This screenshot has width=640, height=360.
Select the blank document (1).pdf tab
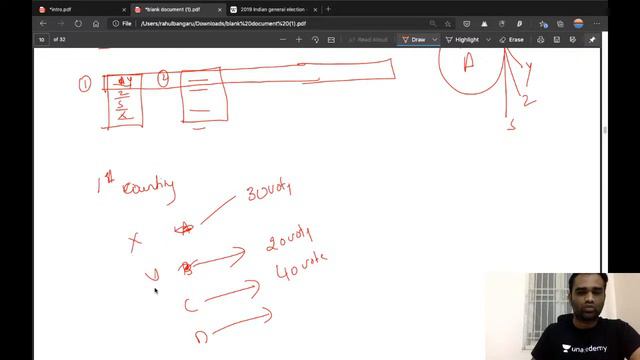[x=172, y=9]
